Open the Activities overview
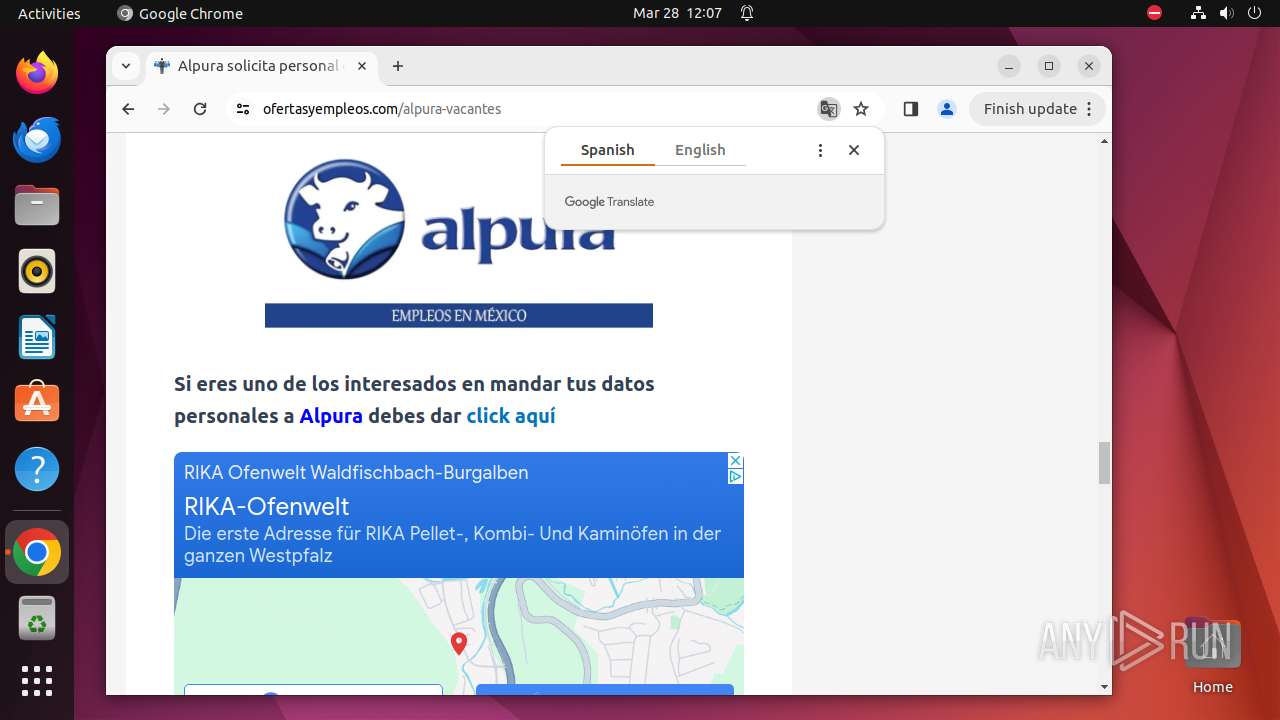1280x720 pixels. 49,13
